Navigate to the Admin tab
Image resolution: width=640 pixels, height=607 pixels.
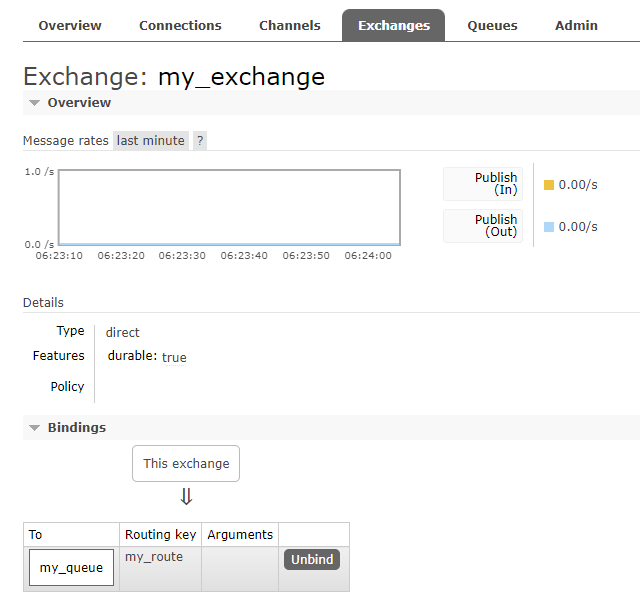click(576, 25)
